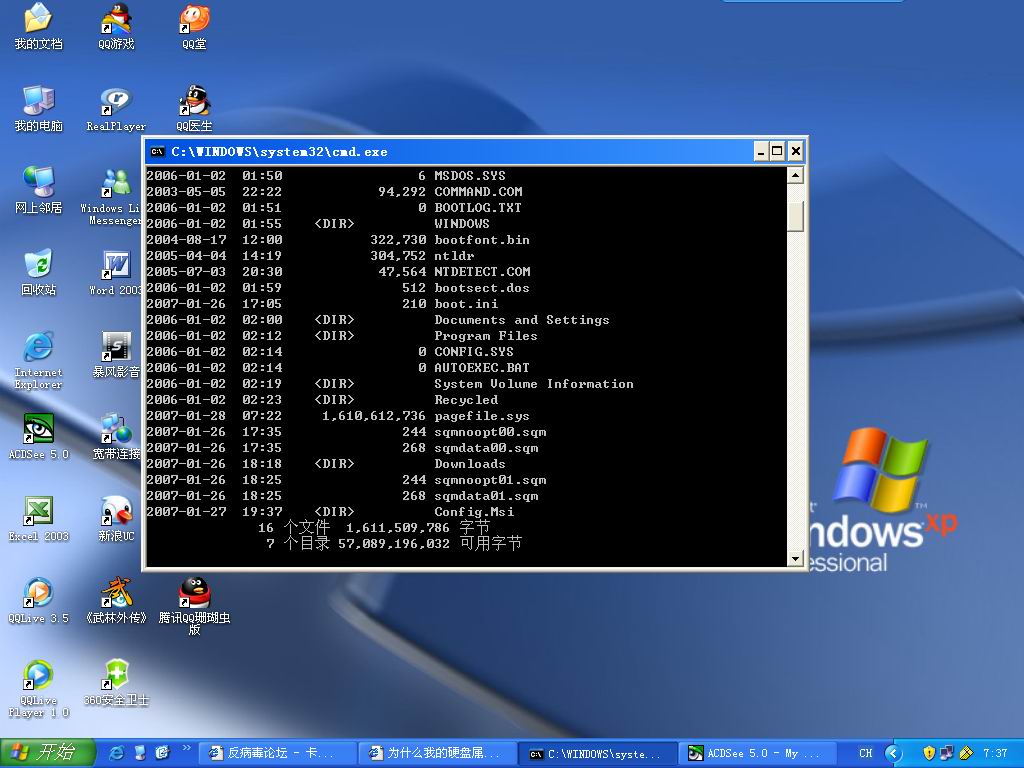Open the 新浪UC desktop shortcut
The width and height of the screenshot is (1024, 768).
pos(116,512)
